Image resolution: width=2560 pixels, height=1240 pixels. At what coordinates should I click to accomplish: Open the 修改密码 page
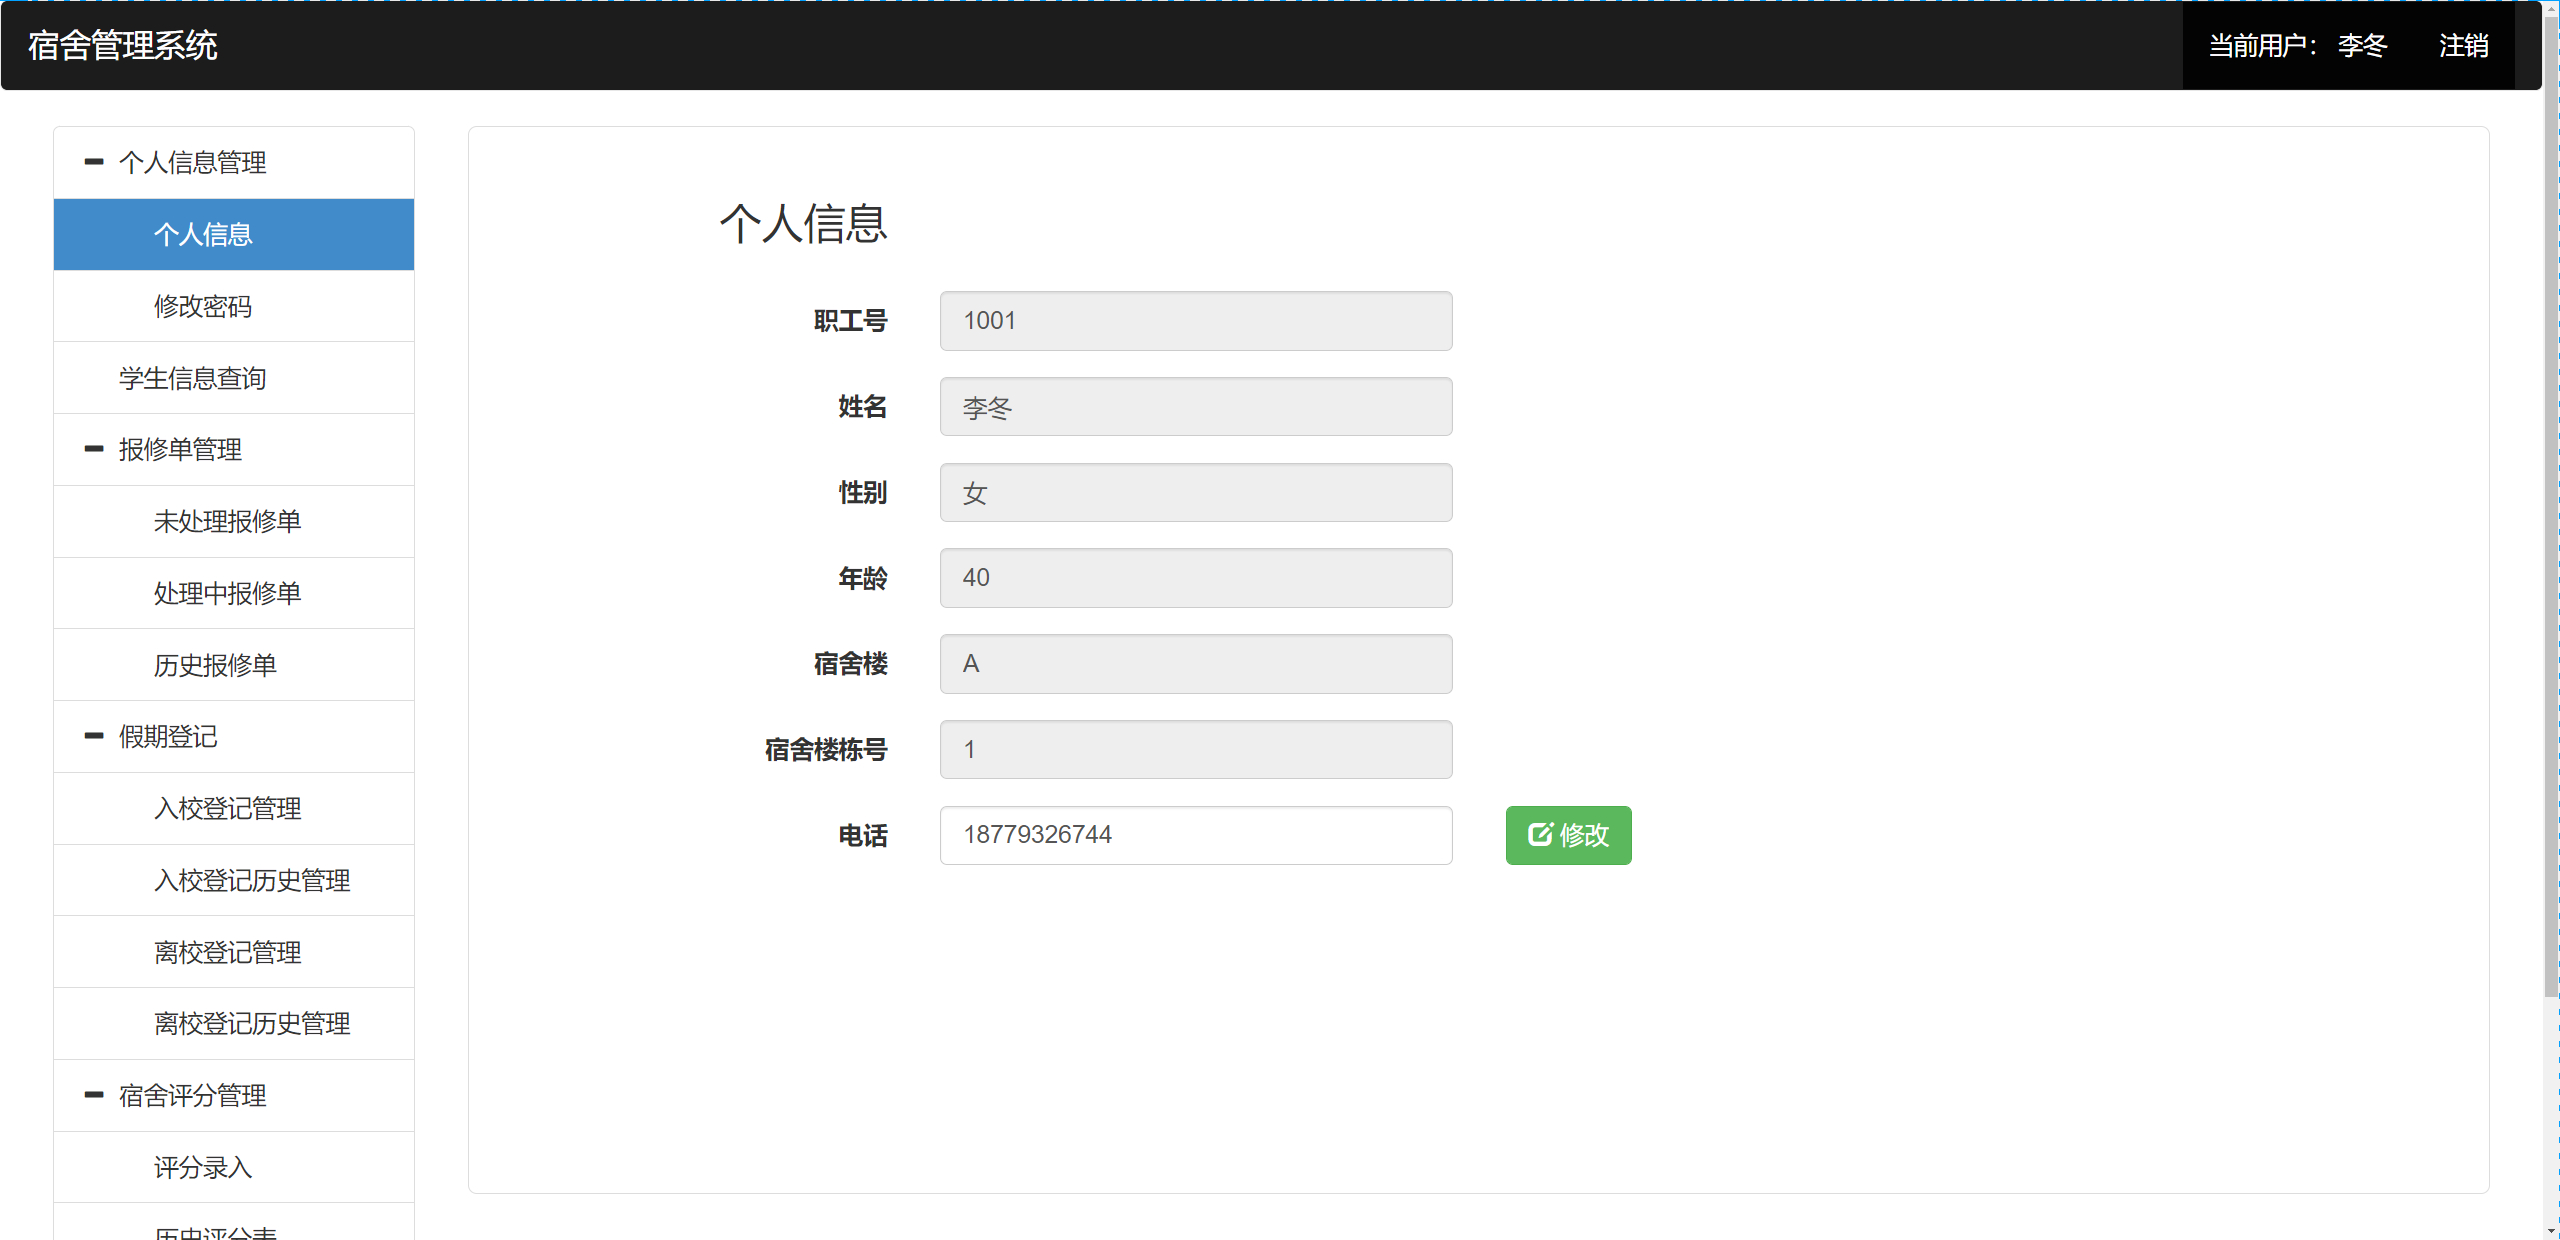tap(204, 306)
